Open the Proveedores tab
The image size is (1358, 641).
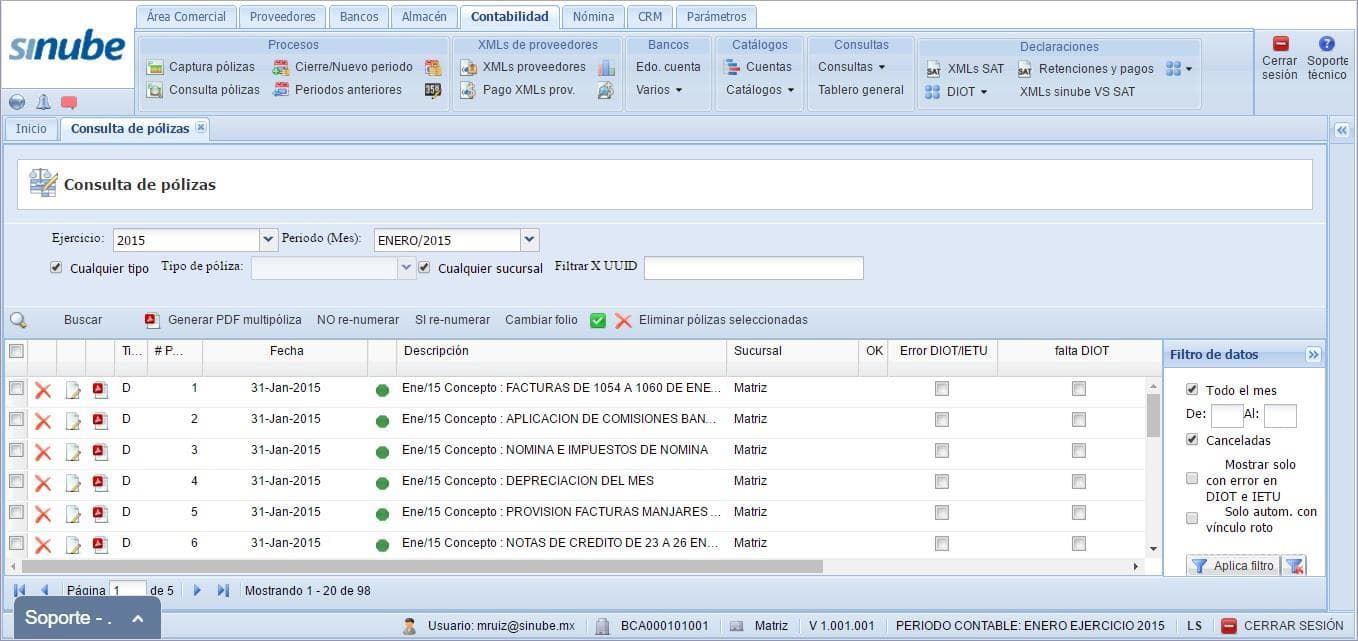coord(283,17)
